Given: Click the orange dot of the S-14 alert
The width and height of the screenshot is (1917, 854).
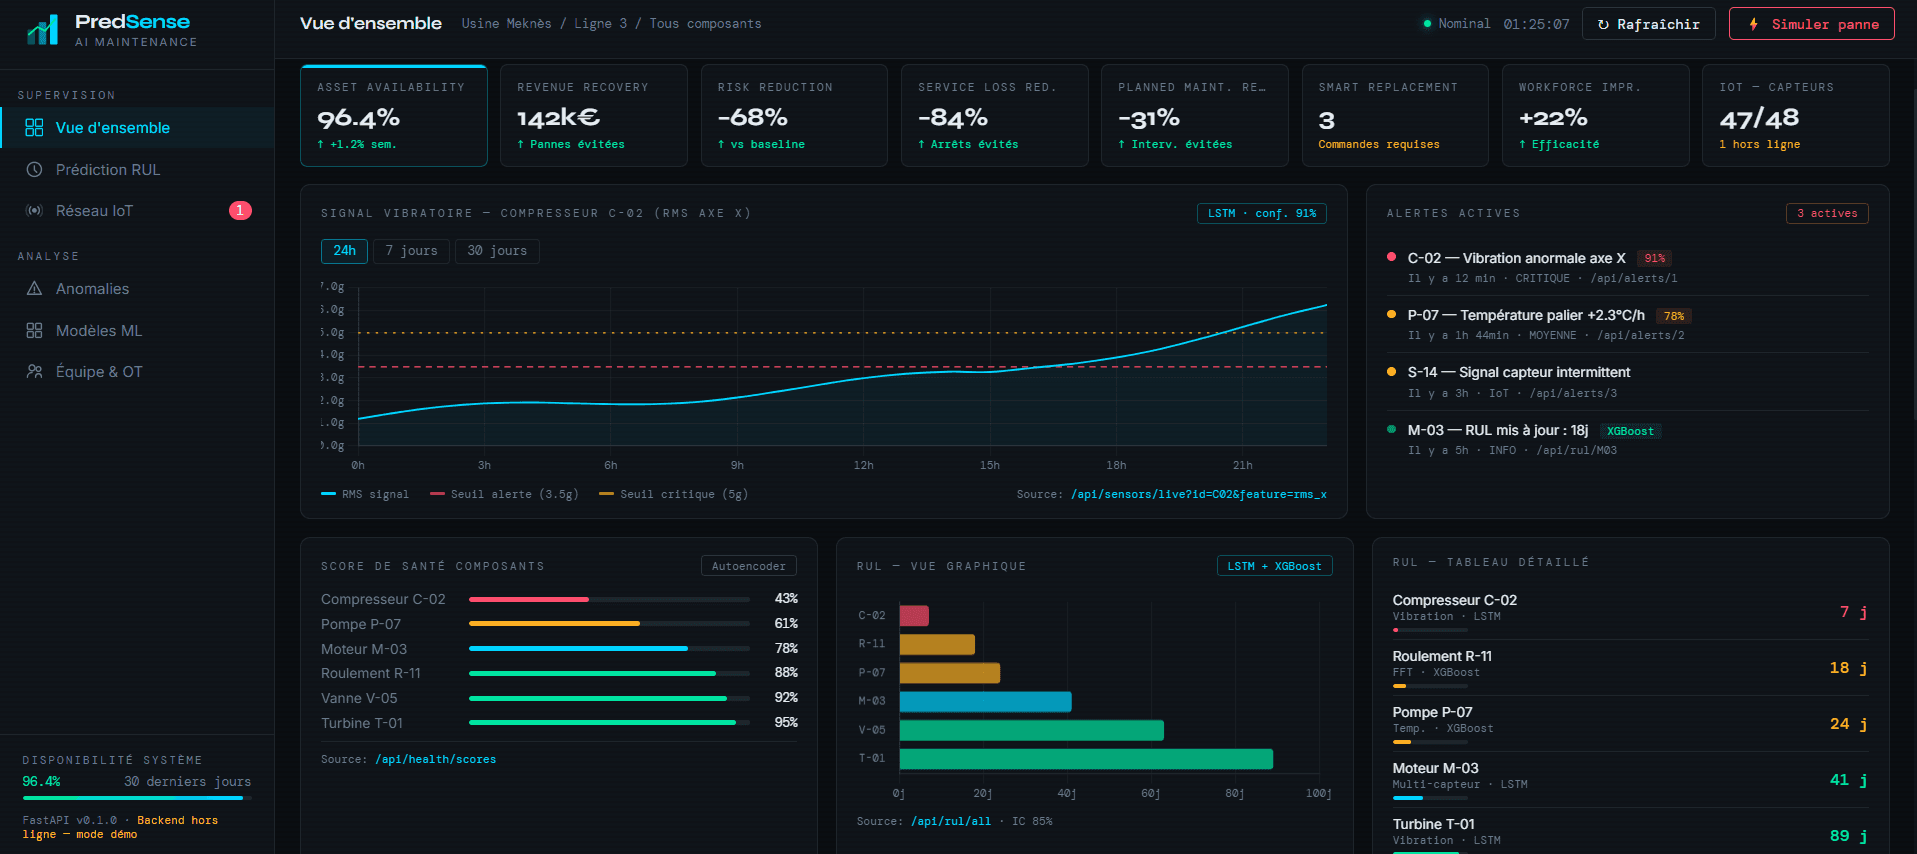Looking at the screenshot, I should (x=1391, y=371).
